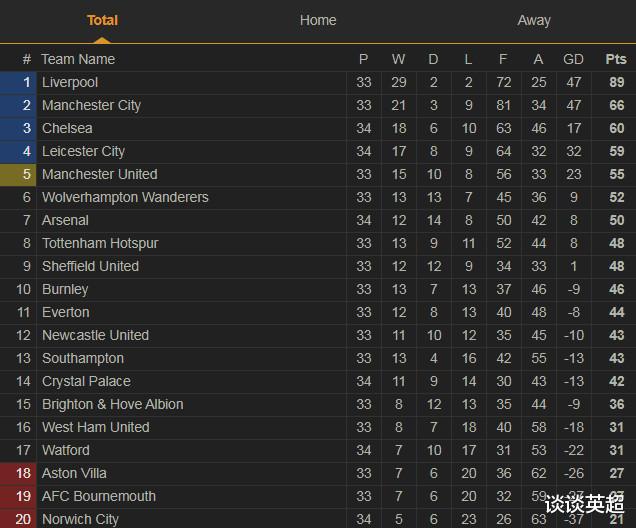This screenshot has width=636, height=528.
Task: Click on Wolverhampton Wanderers
Action: pos(125,197)
